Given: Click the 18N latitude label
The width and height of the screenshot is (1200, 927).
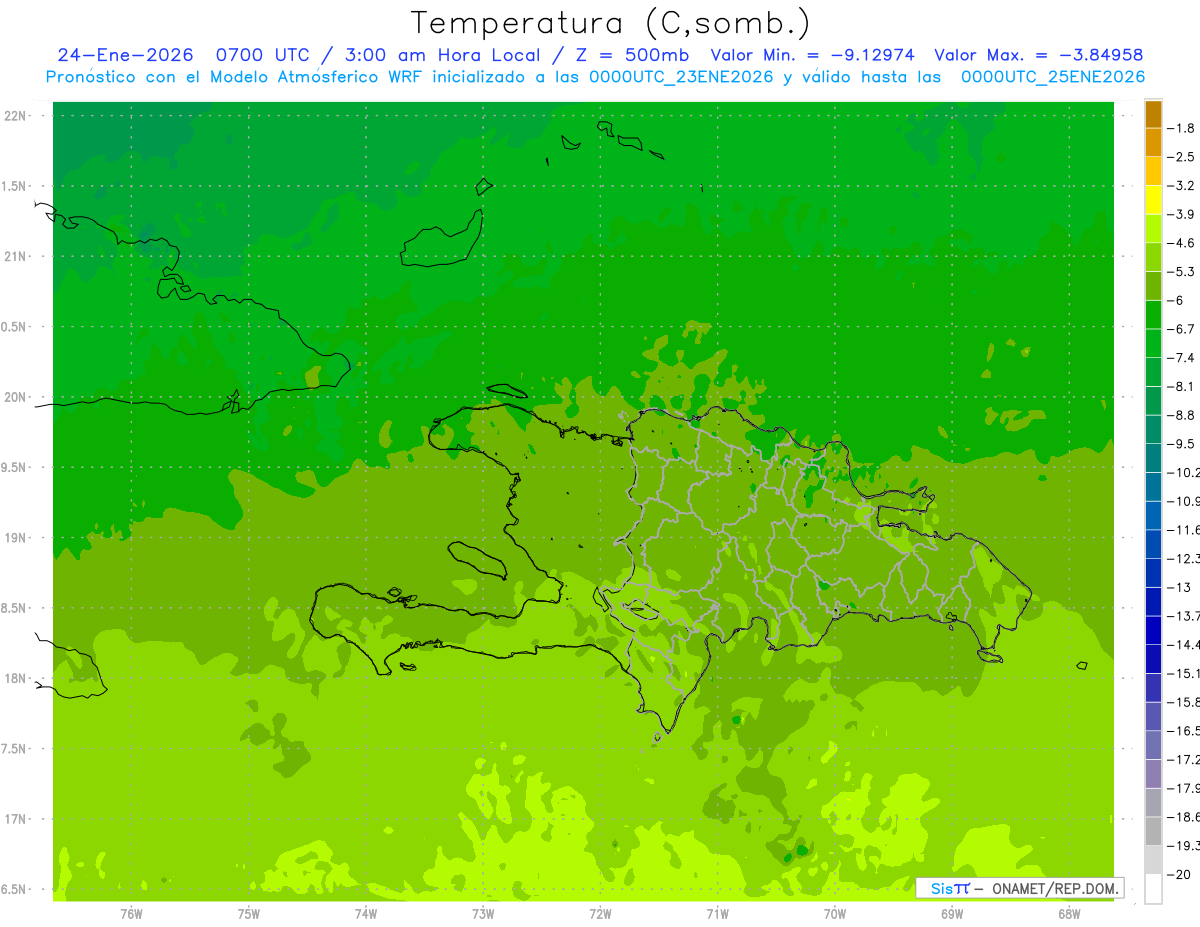Looking at the screenshot, I should tap(14, 678).
